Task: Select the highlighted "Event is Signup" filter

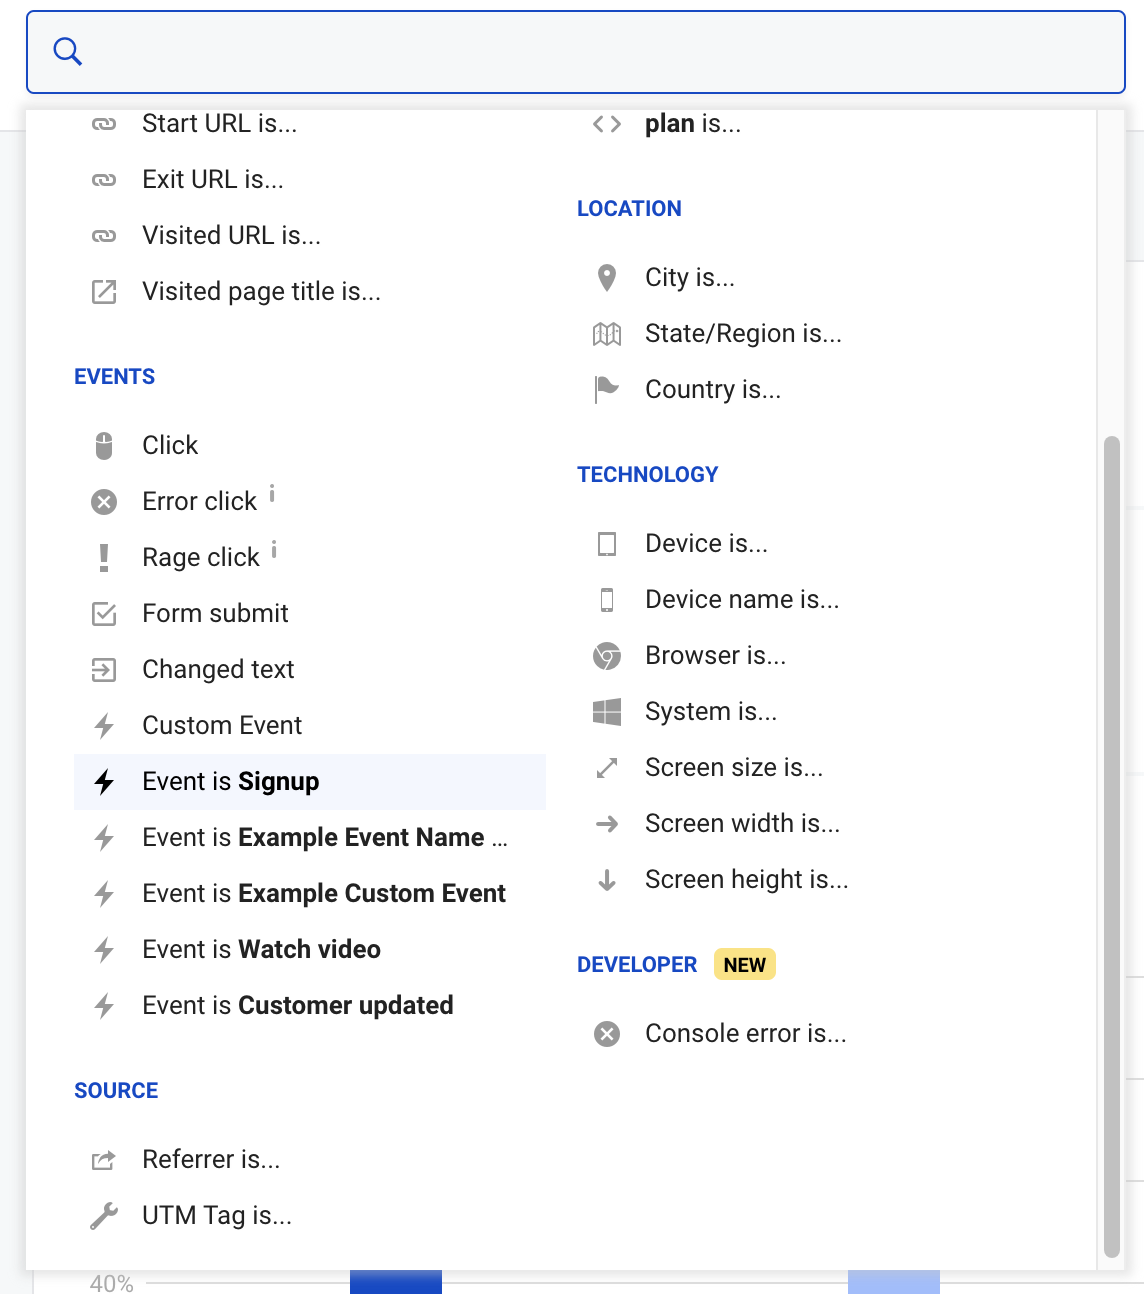Action: (x=231, y=781)
